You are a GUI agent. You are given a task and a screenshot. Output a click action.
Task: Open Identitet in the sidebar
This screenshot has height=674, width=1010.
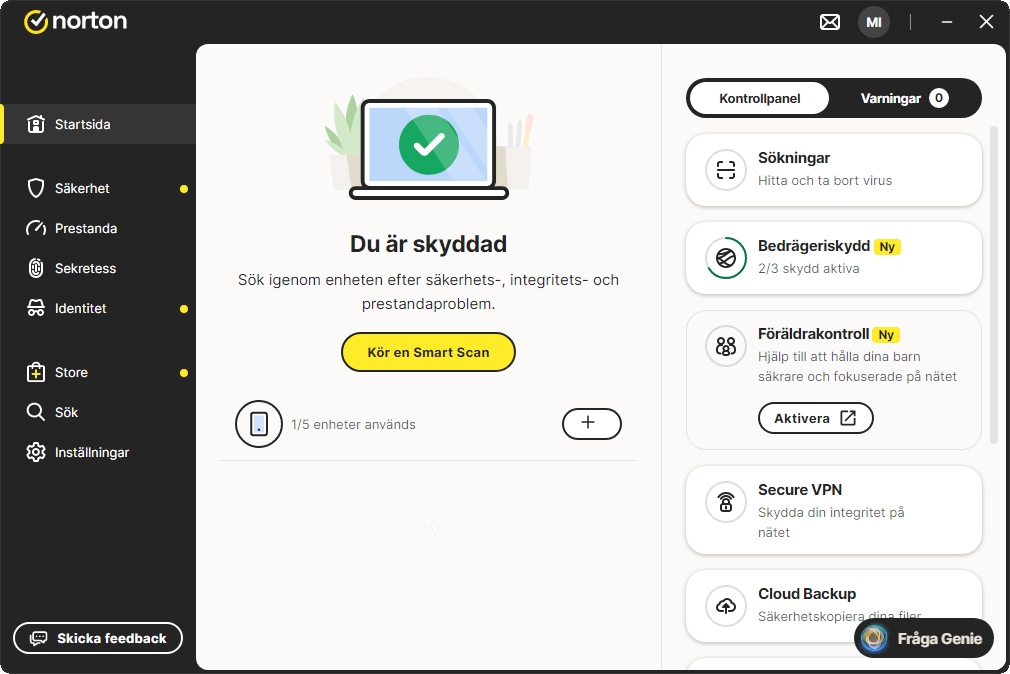[x=80, y=308]
